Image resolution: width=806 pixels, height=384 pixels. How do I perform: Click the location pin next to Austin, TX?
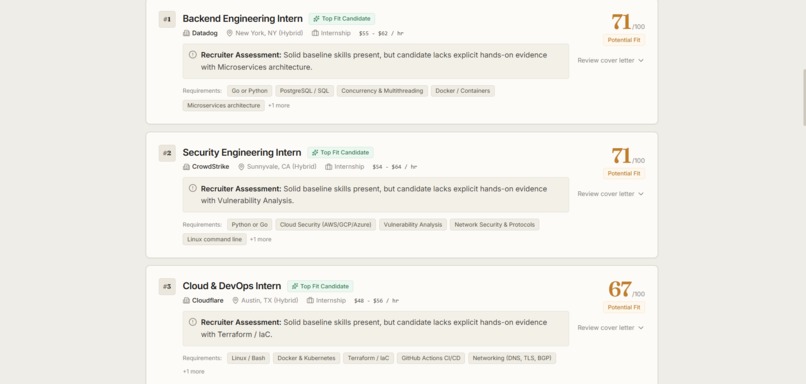[235, 300]
